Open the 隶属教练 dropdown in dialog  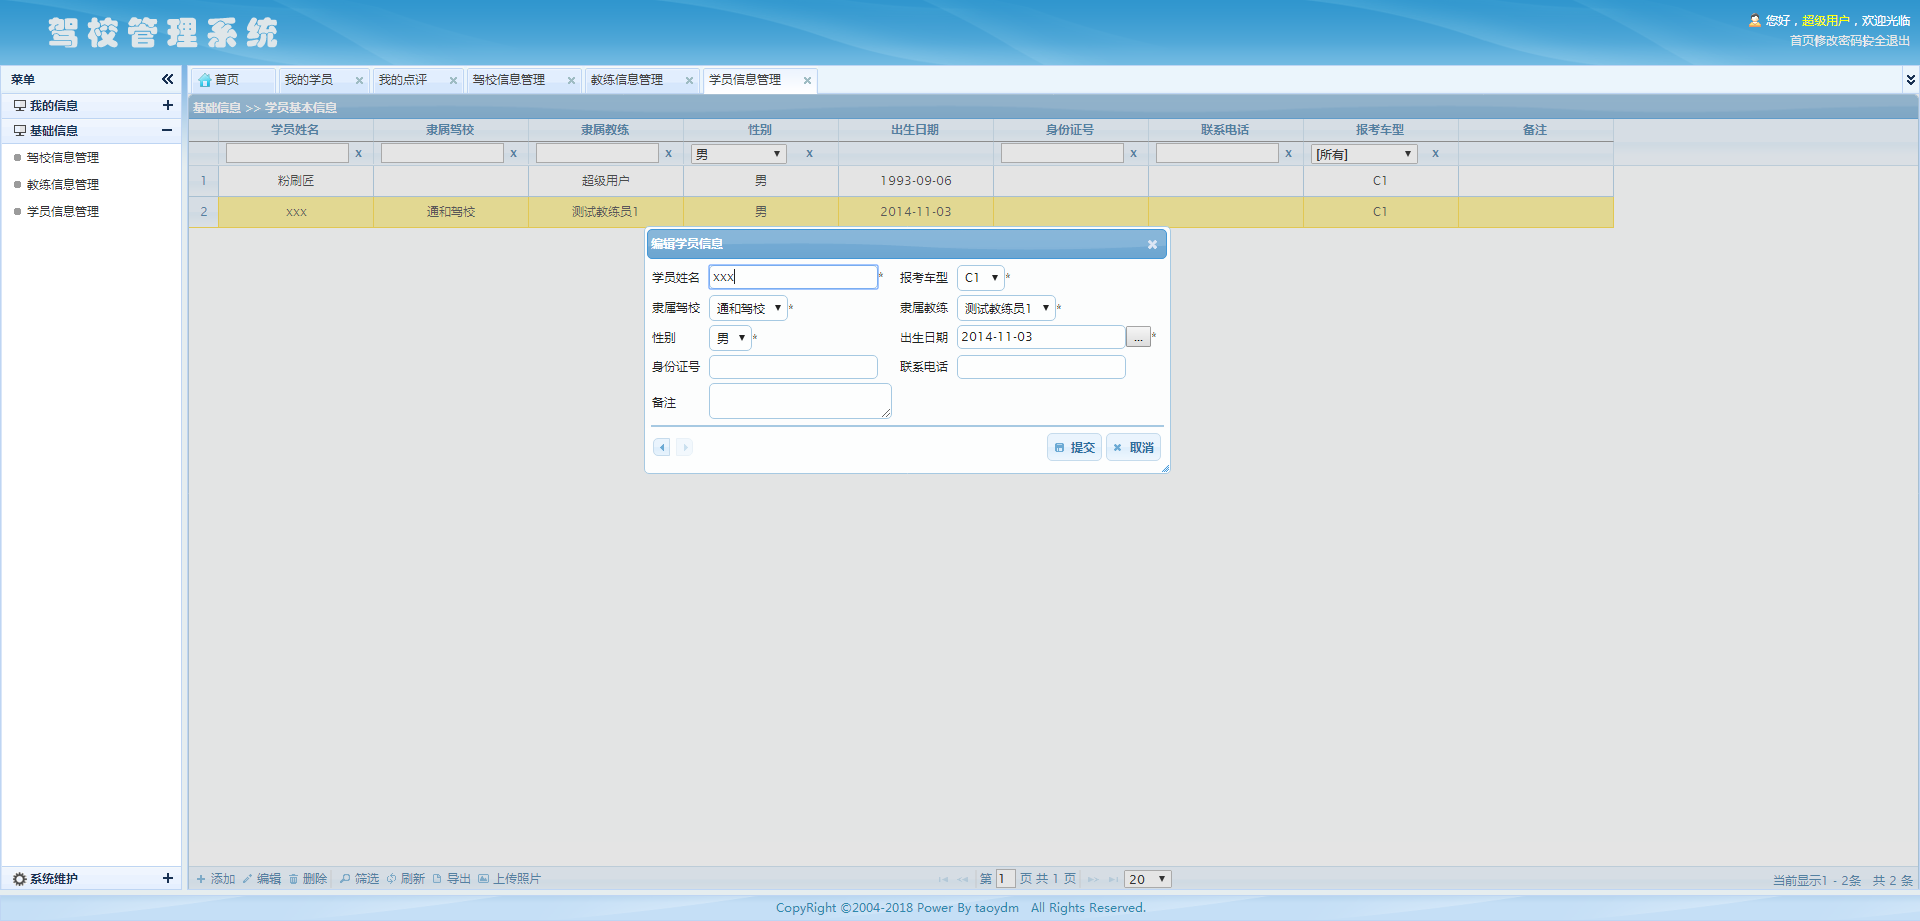click(x=1006, y=308)
